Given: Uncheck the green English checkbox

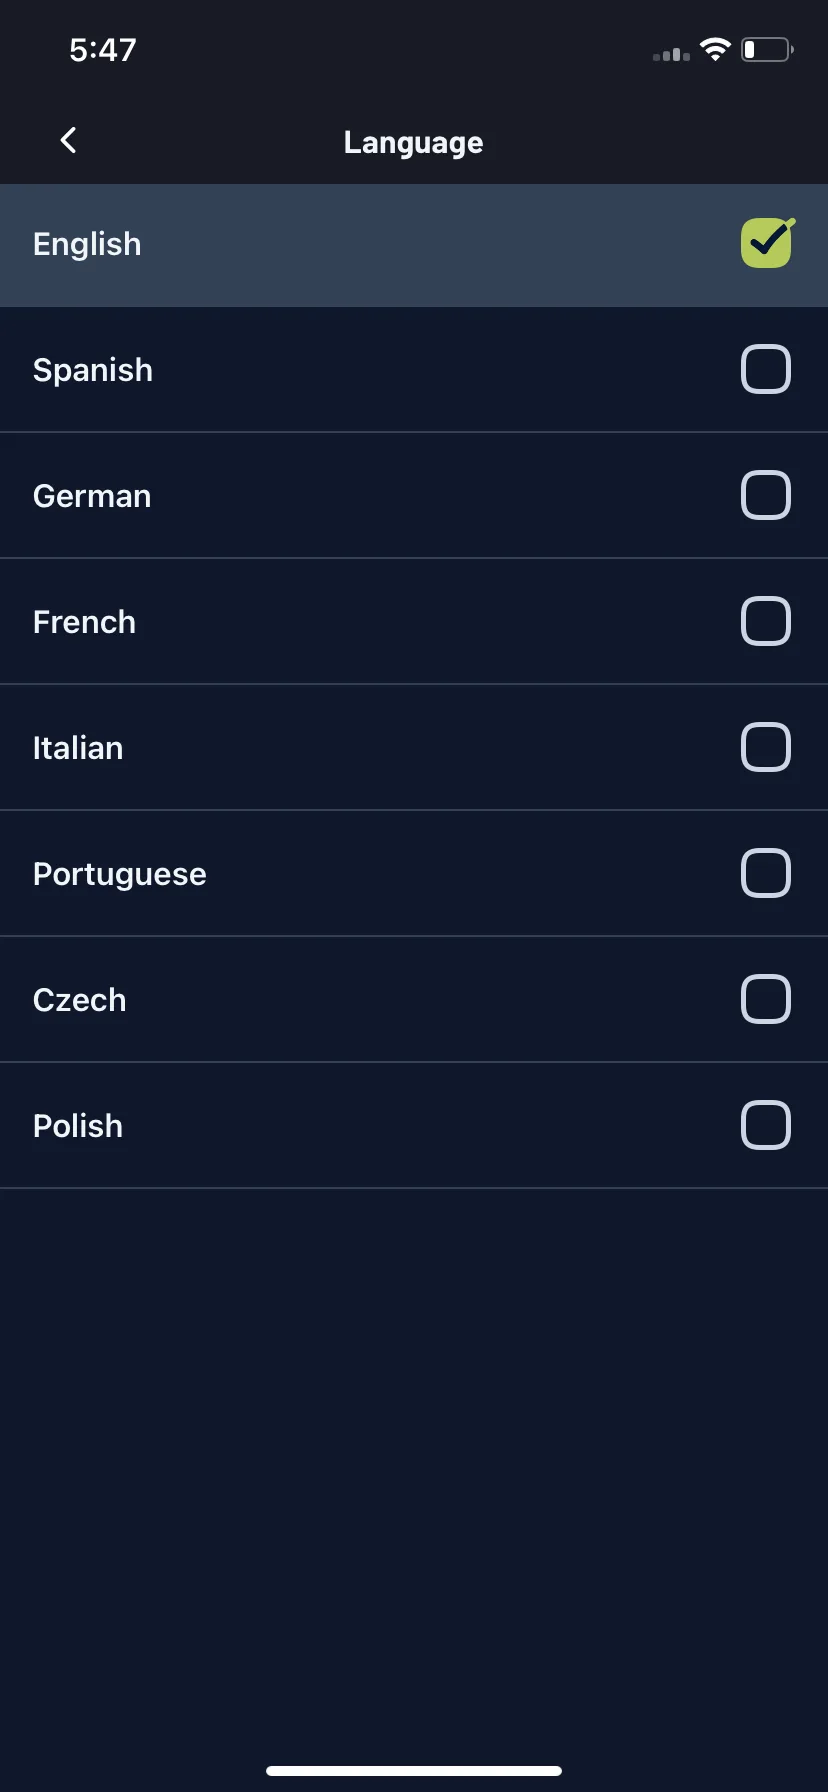Looking at the screenshot, I should (767, 243).
